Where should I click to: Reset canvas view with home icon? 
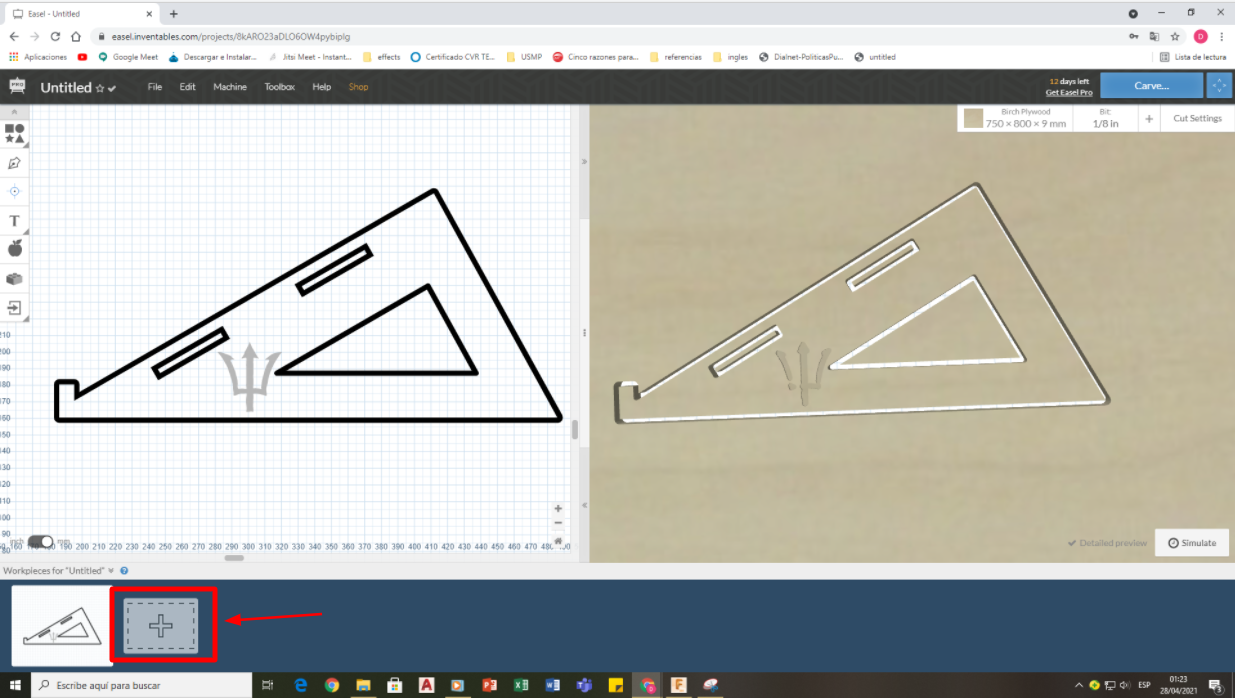tap(558, 540)
